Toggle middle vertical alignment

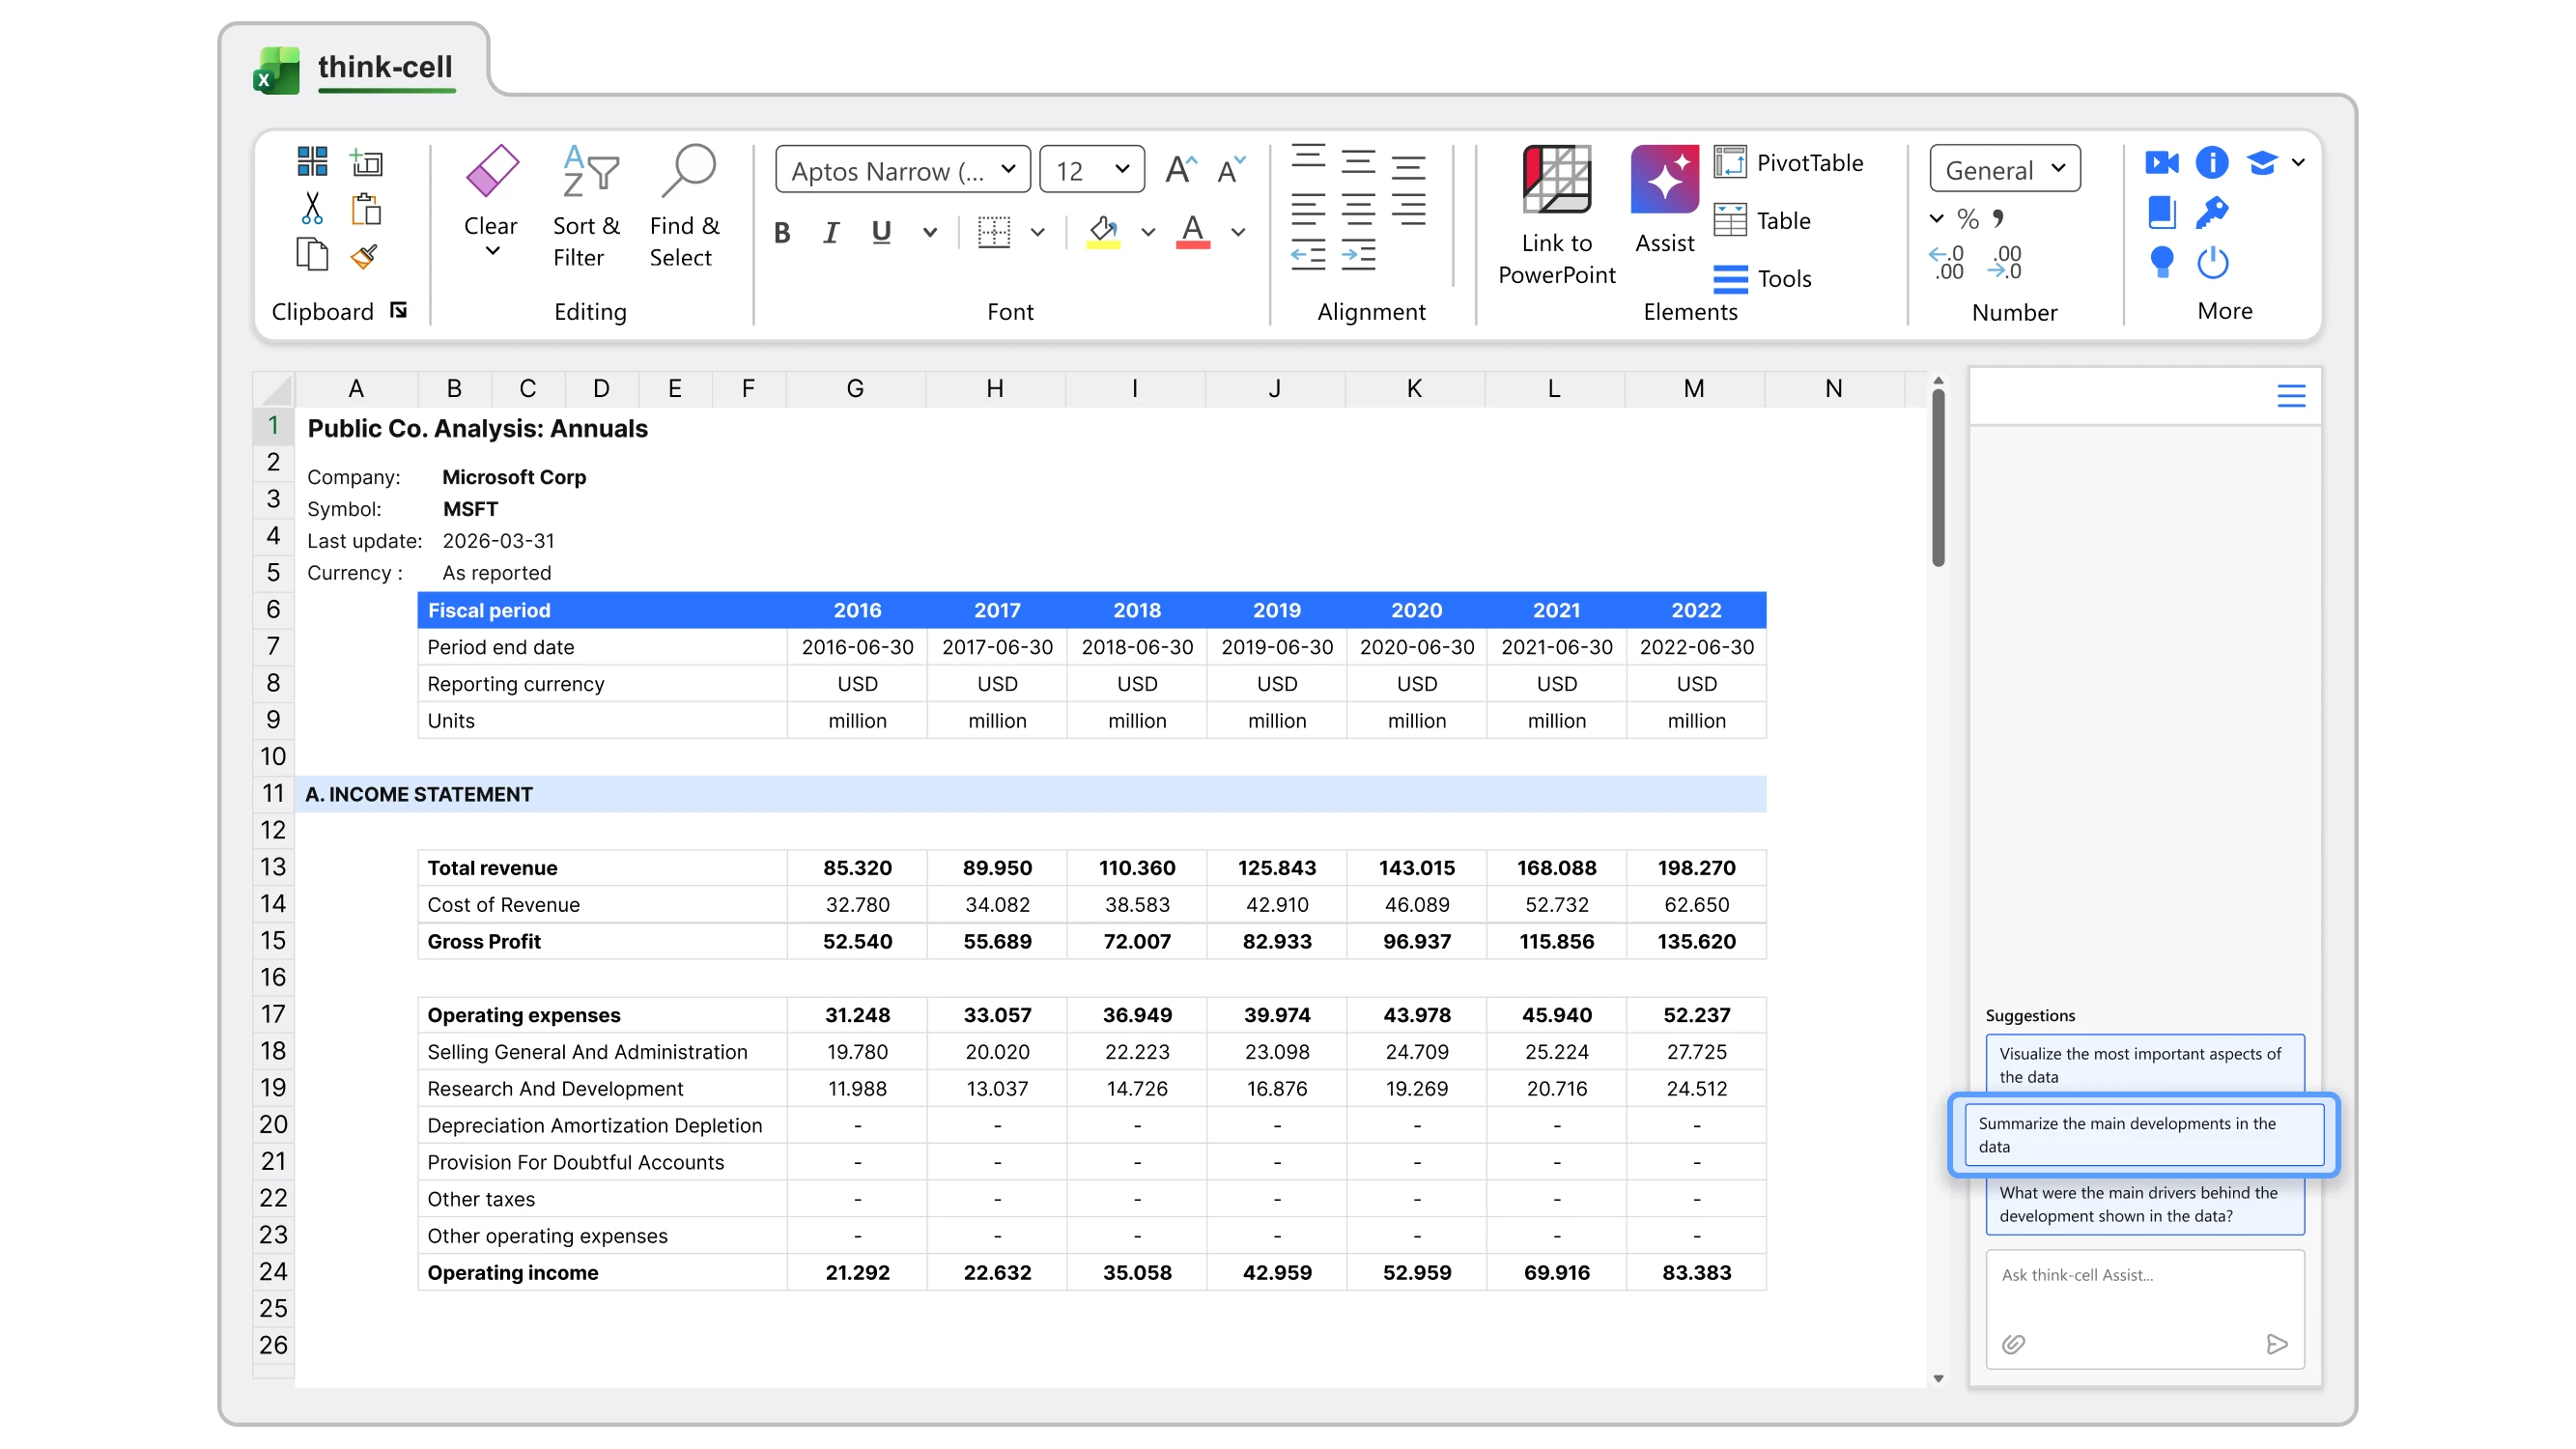pyautogui.click(x=1358, y=162)
